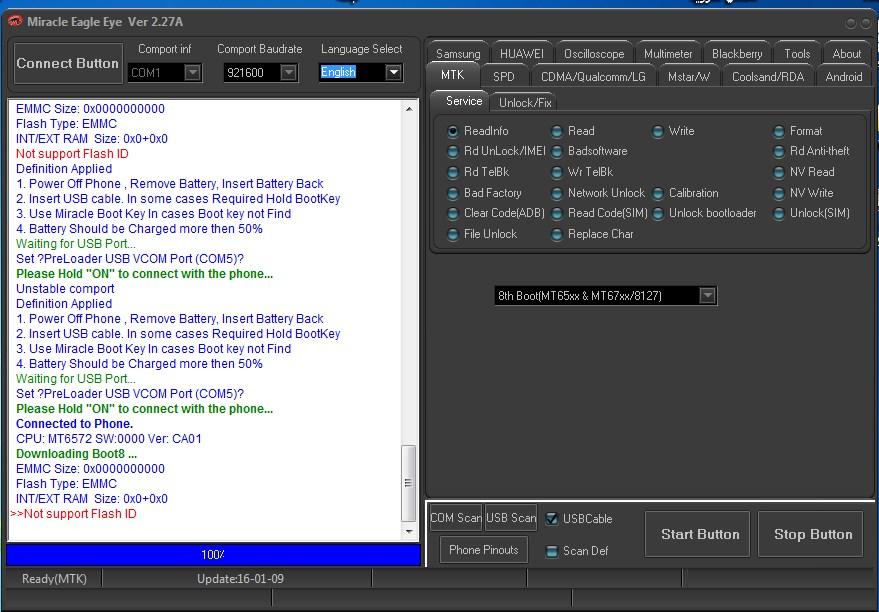Open the Multimeter tab
This screenshot has height=612, width=879.
click(668, 54)
